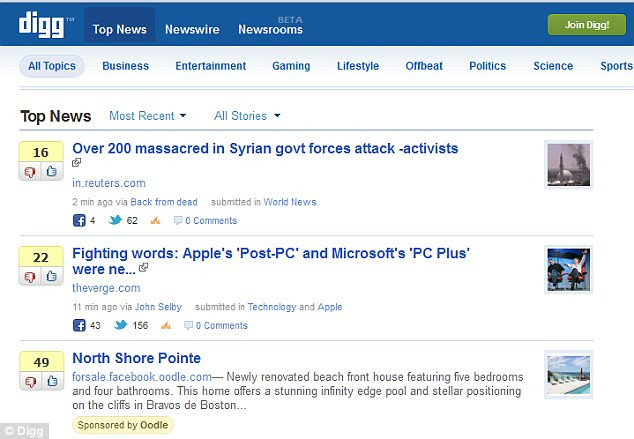The height and width of the screenshot is (439, 634).
Task: Open the 'Over 200 massacred in Syrian' headline
Action: [x=265, y=149]
